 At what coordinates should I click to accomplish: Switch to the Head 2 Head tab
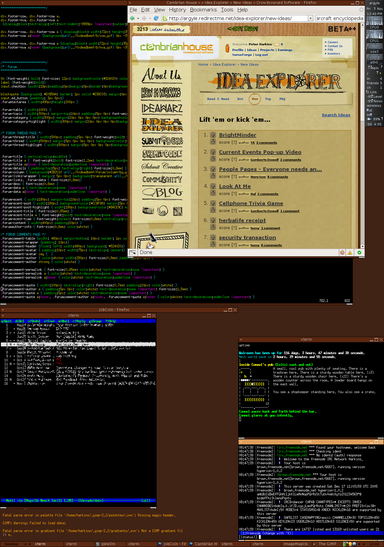pos(218,99)
